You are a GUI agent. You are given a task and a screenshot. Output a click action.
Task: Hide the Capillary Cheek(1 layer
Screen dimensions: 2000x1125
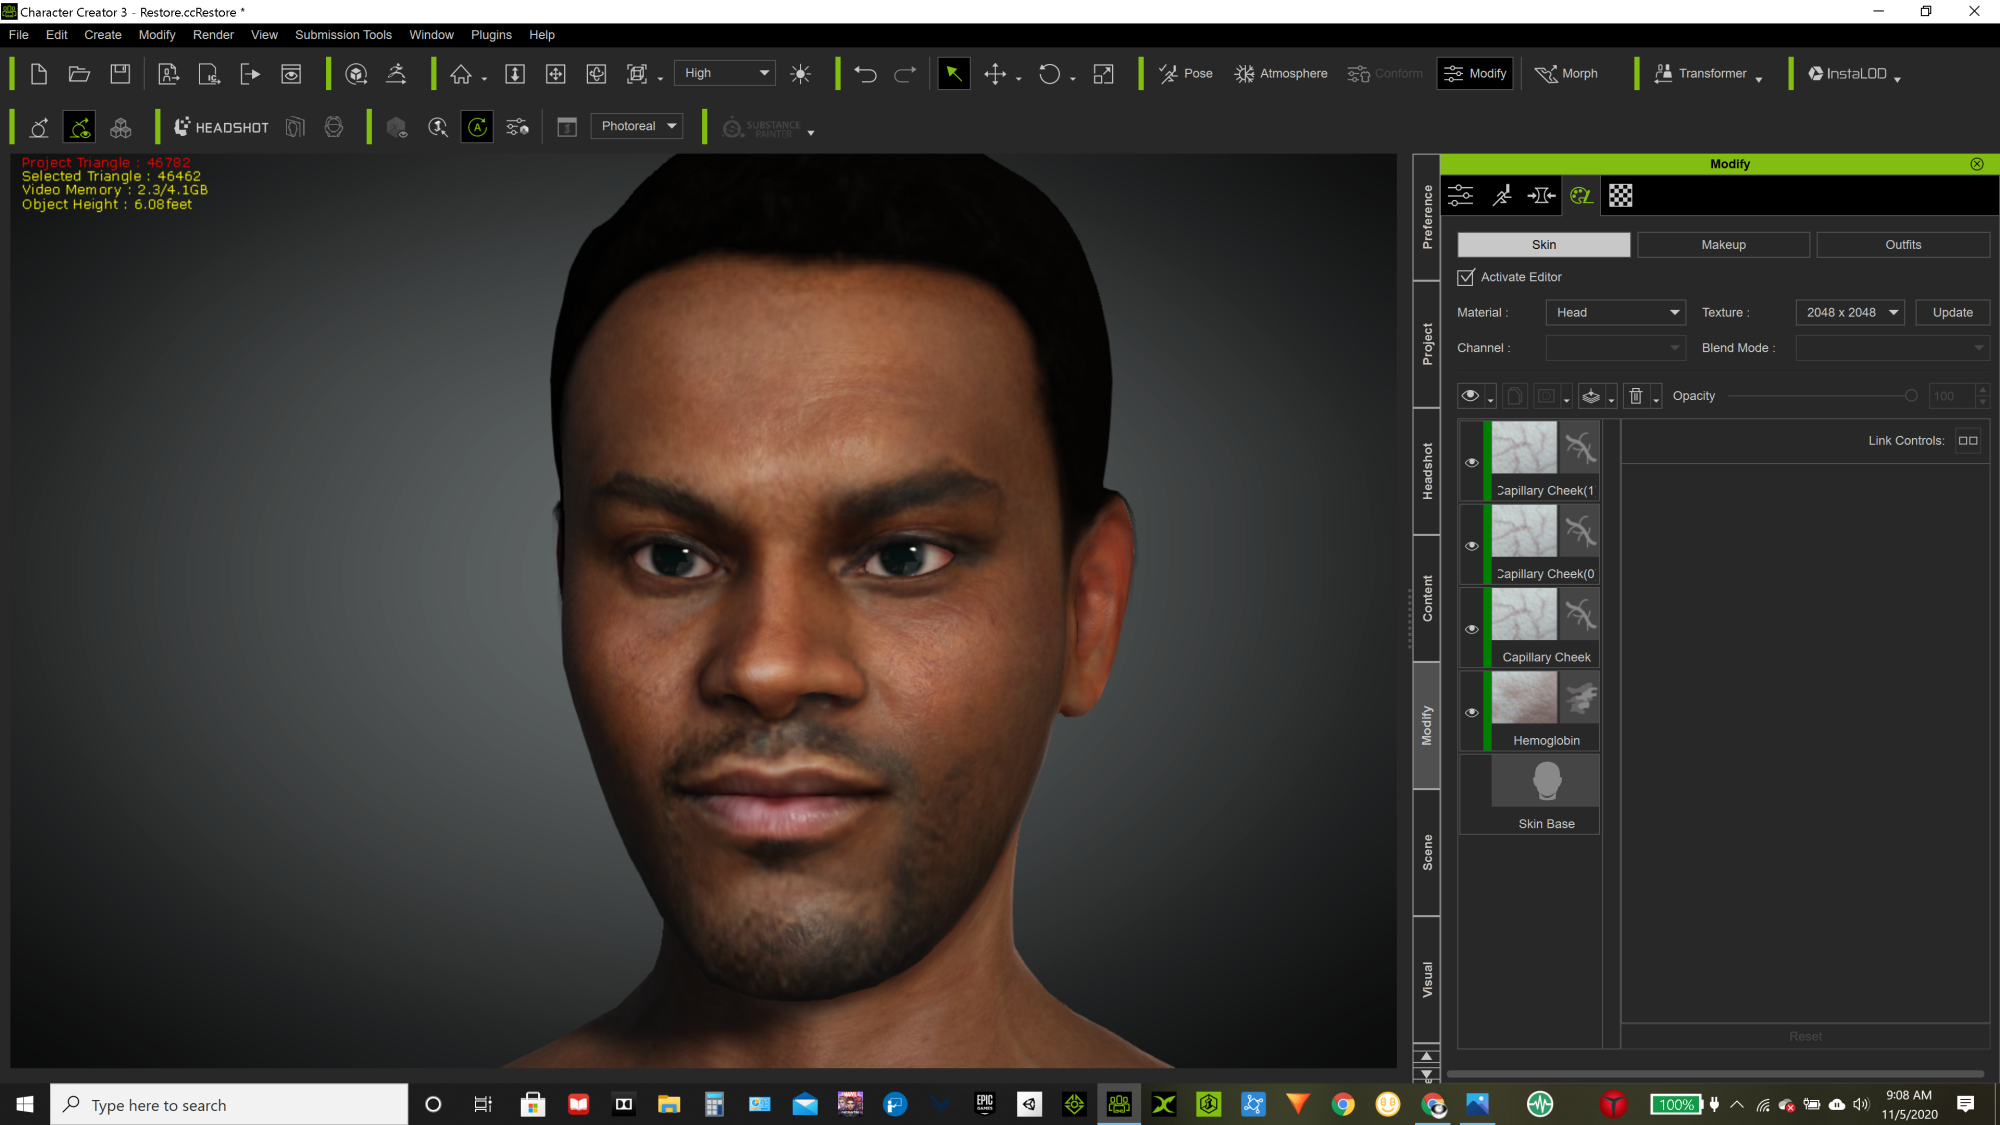pos(1471,462)
